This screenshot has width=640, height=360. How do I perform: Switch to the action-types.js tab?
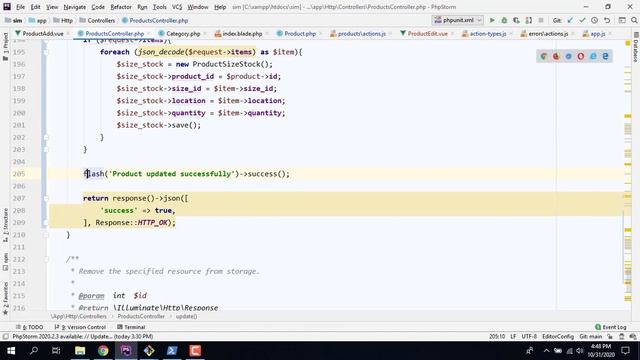point(488,33)
